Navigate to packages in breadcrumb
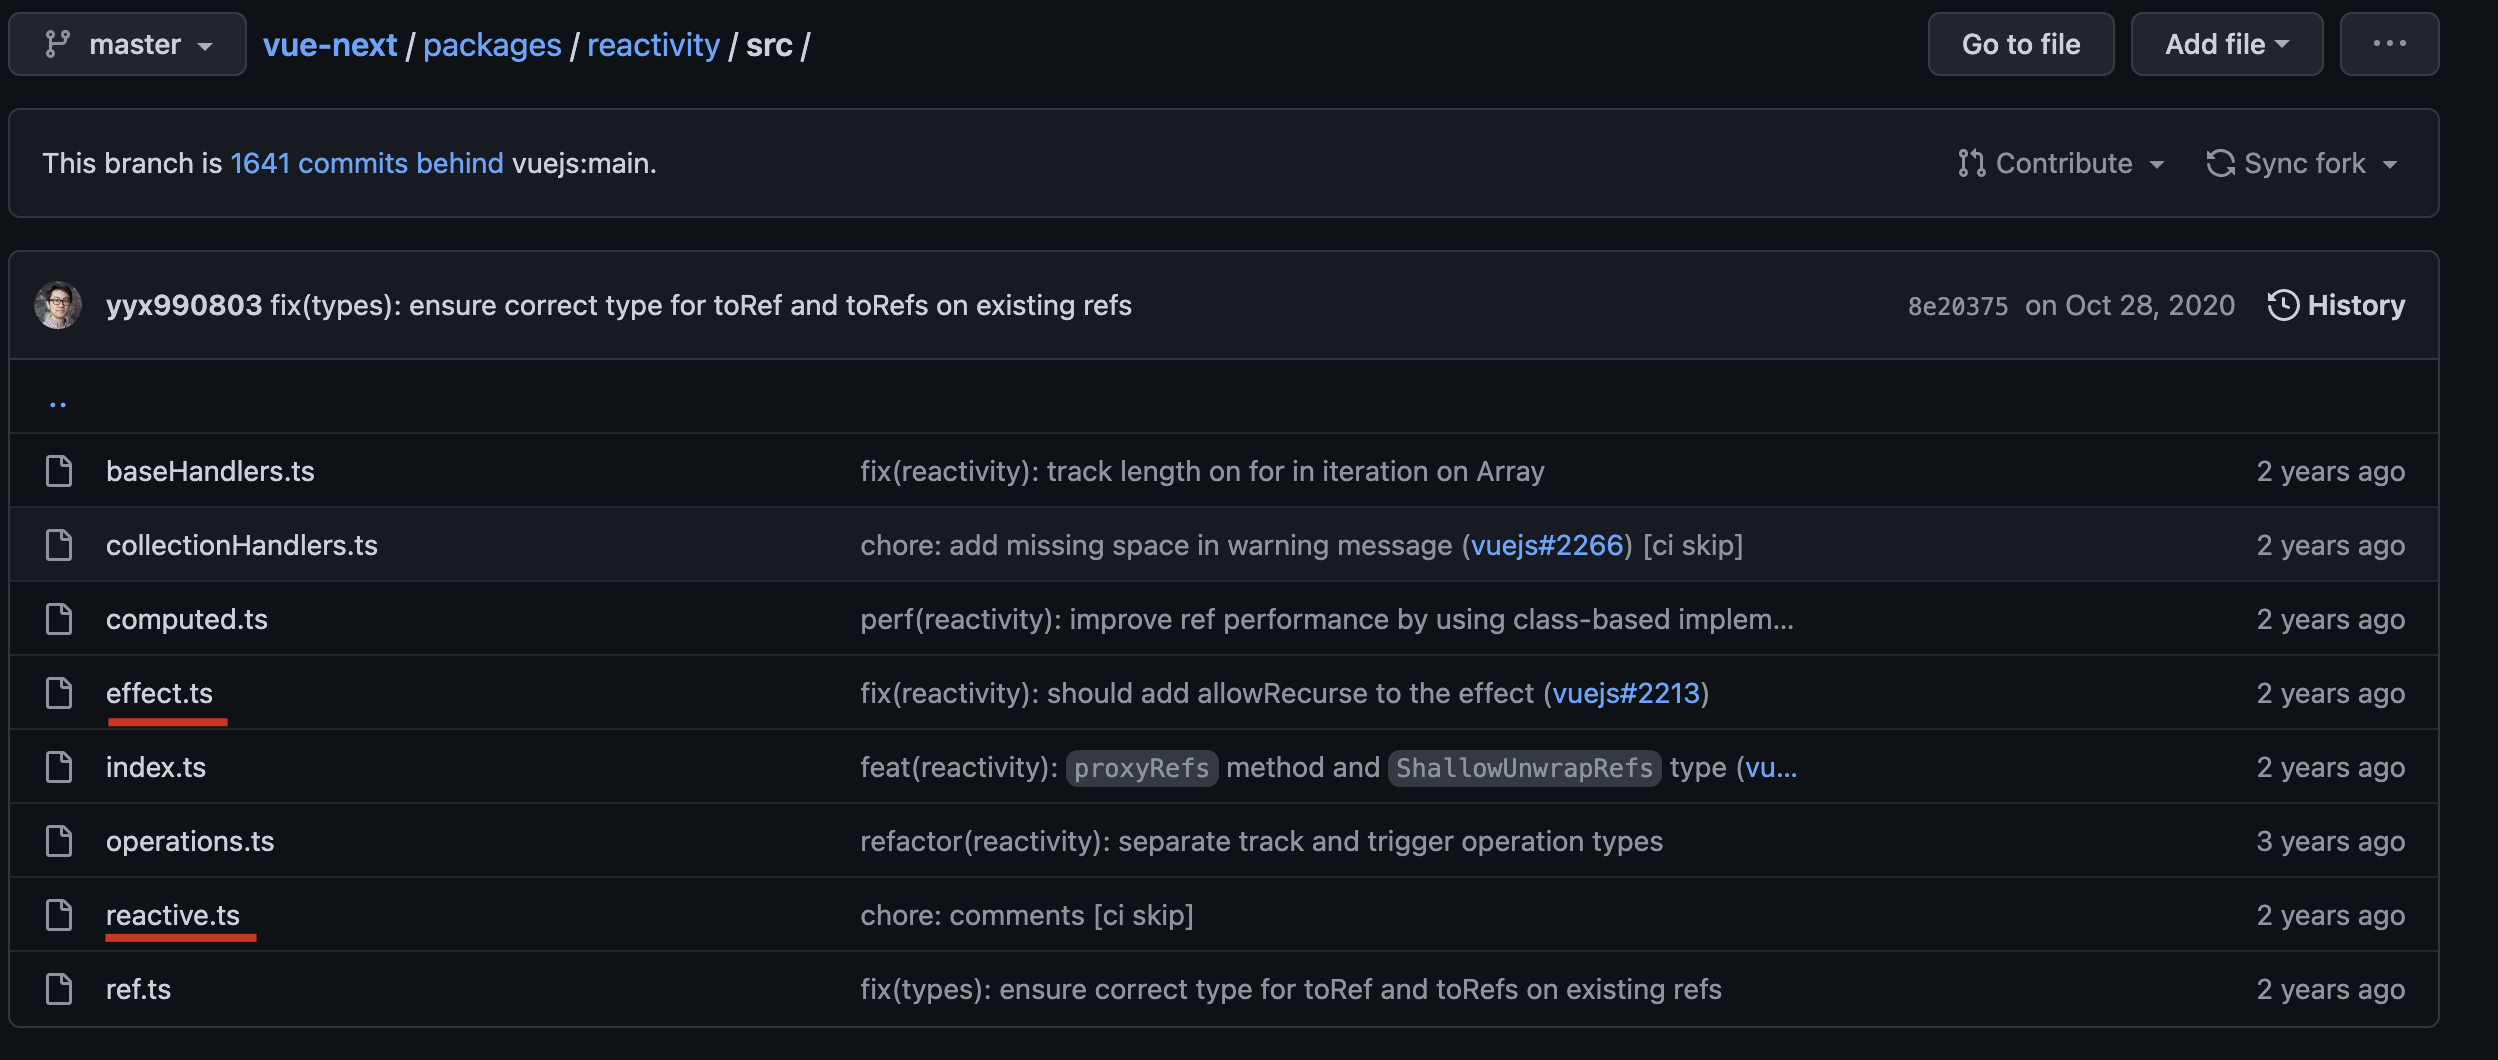This screenshot has height=1060, width=2498. click(492, 45)
